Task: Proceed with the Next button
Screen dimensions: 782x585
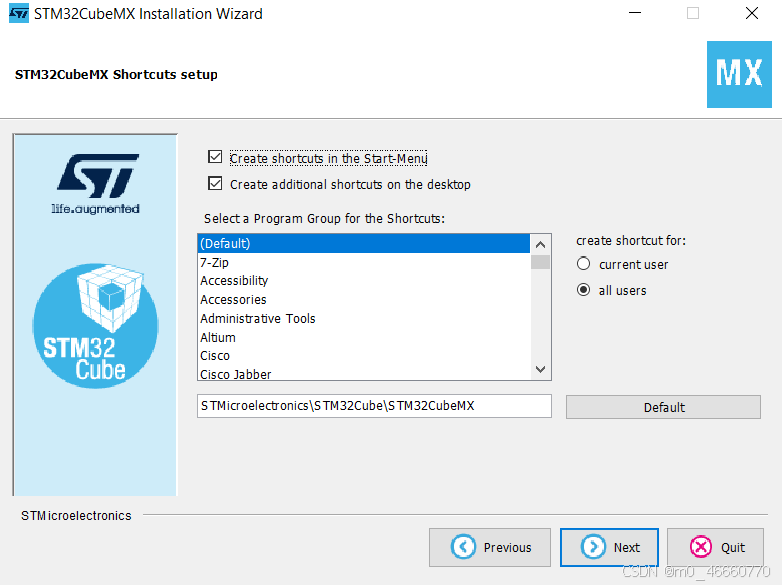Action: tap(609, 547)
